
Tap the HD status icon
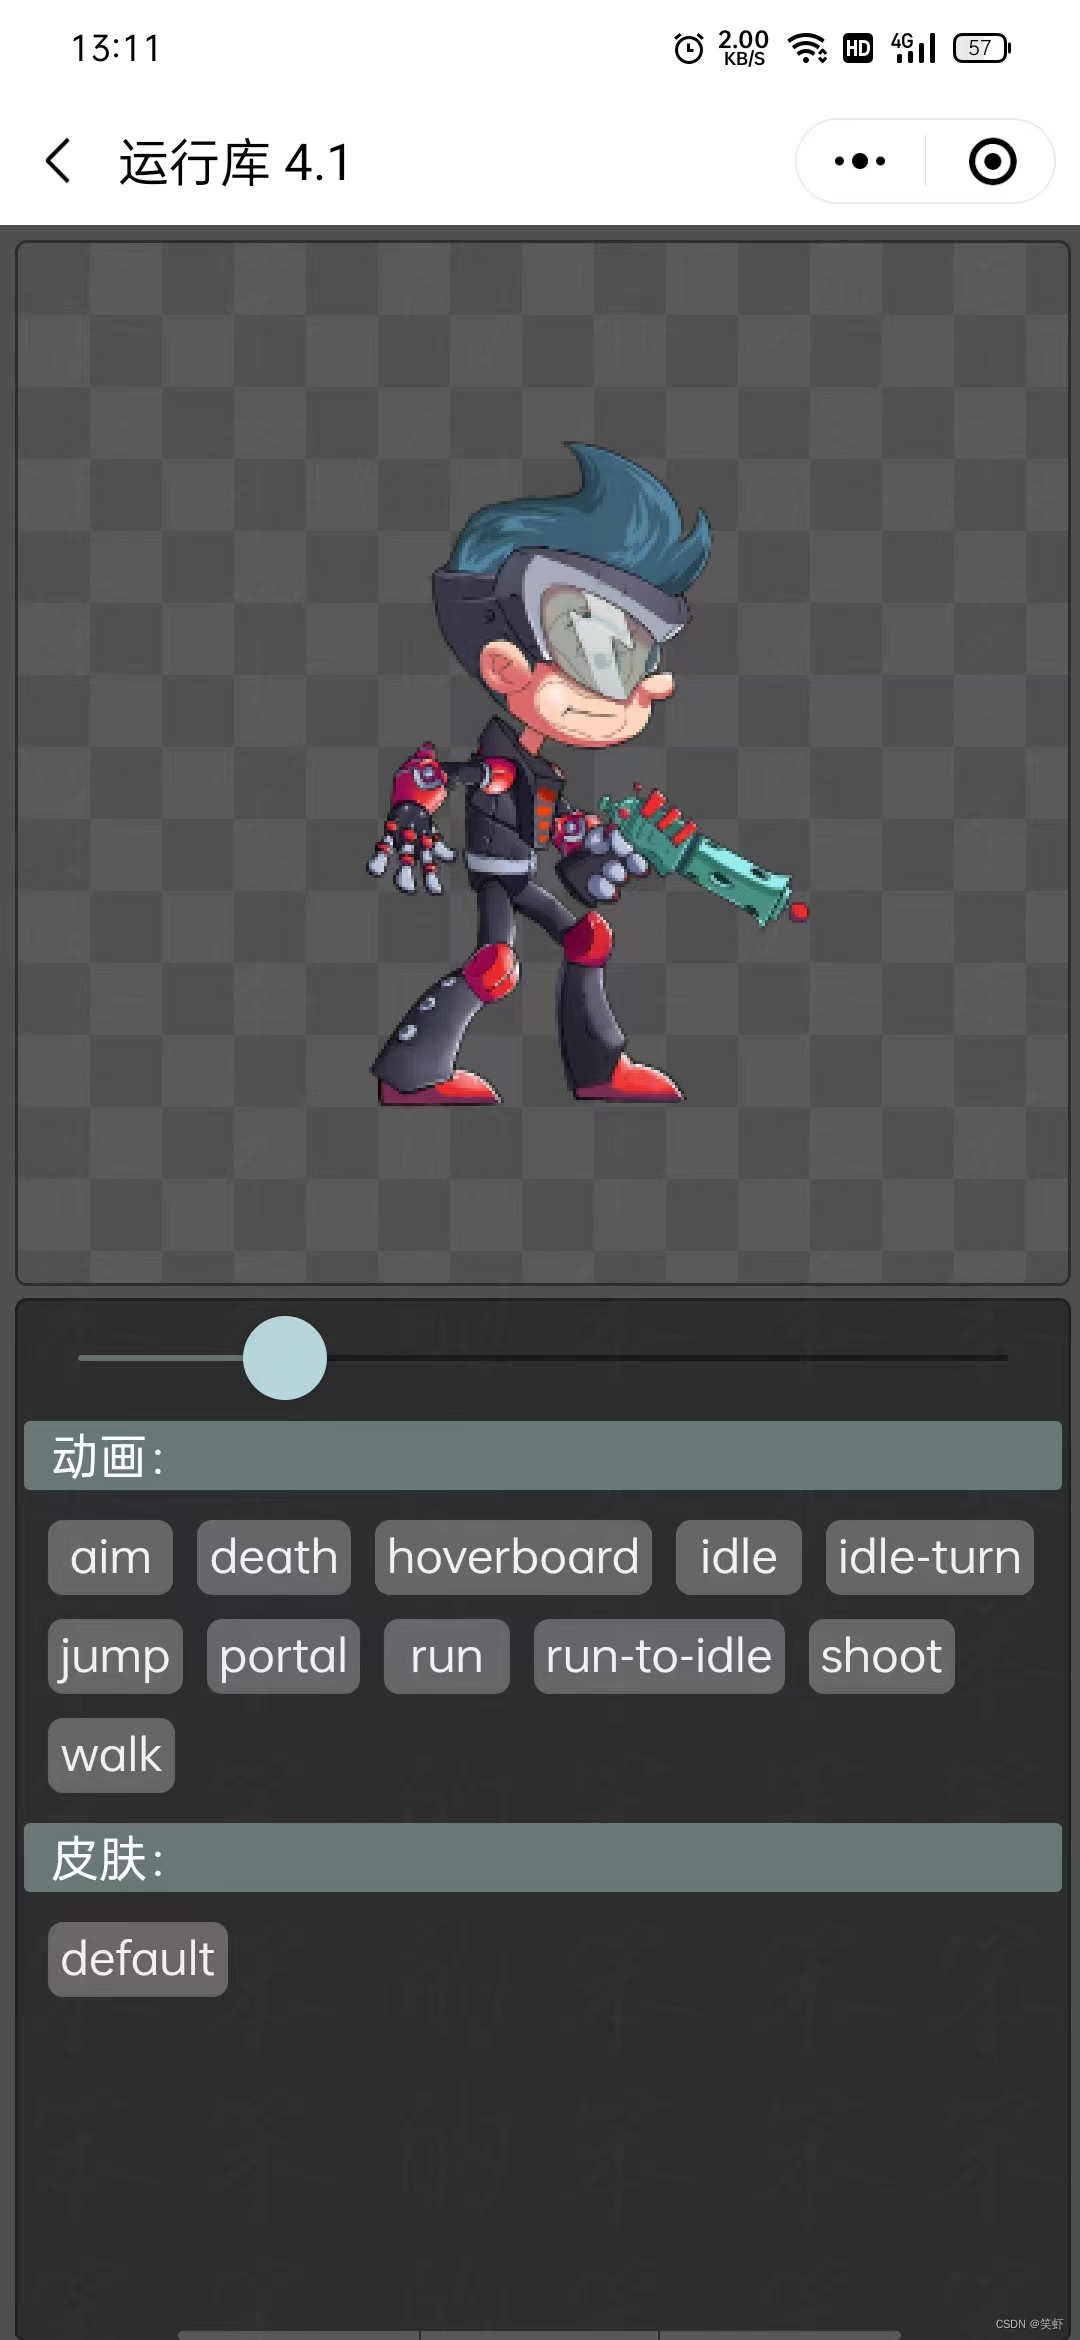(x=858, y=48)
